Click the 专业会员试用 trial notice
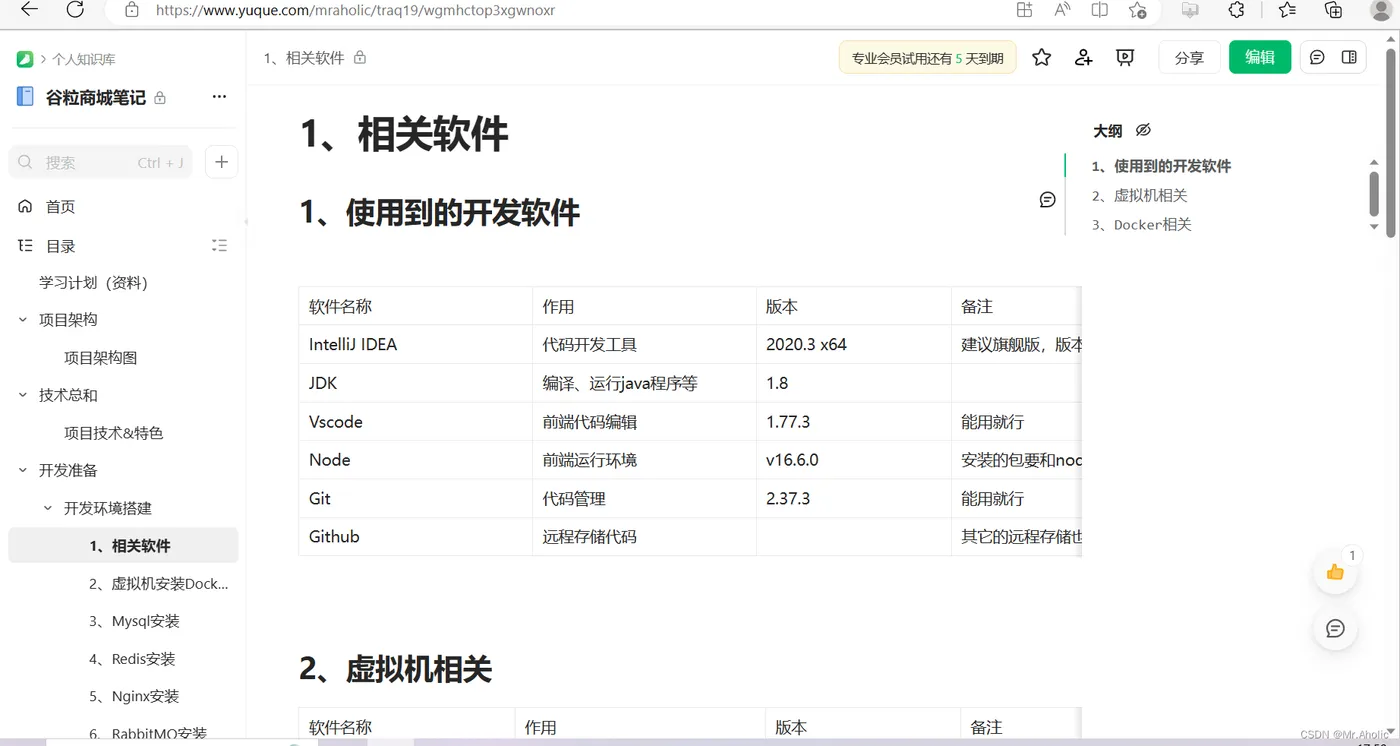 tap(927, 58)
